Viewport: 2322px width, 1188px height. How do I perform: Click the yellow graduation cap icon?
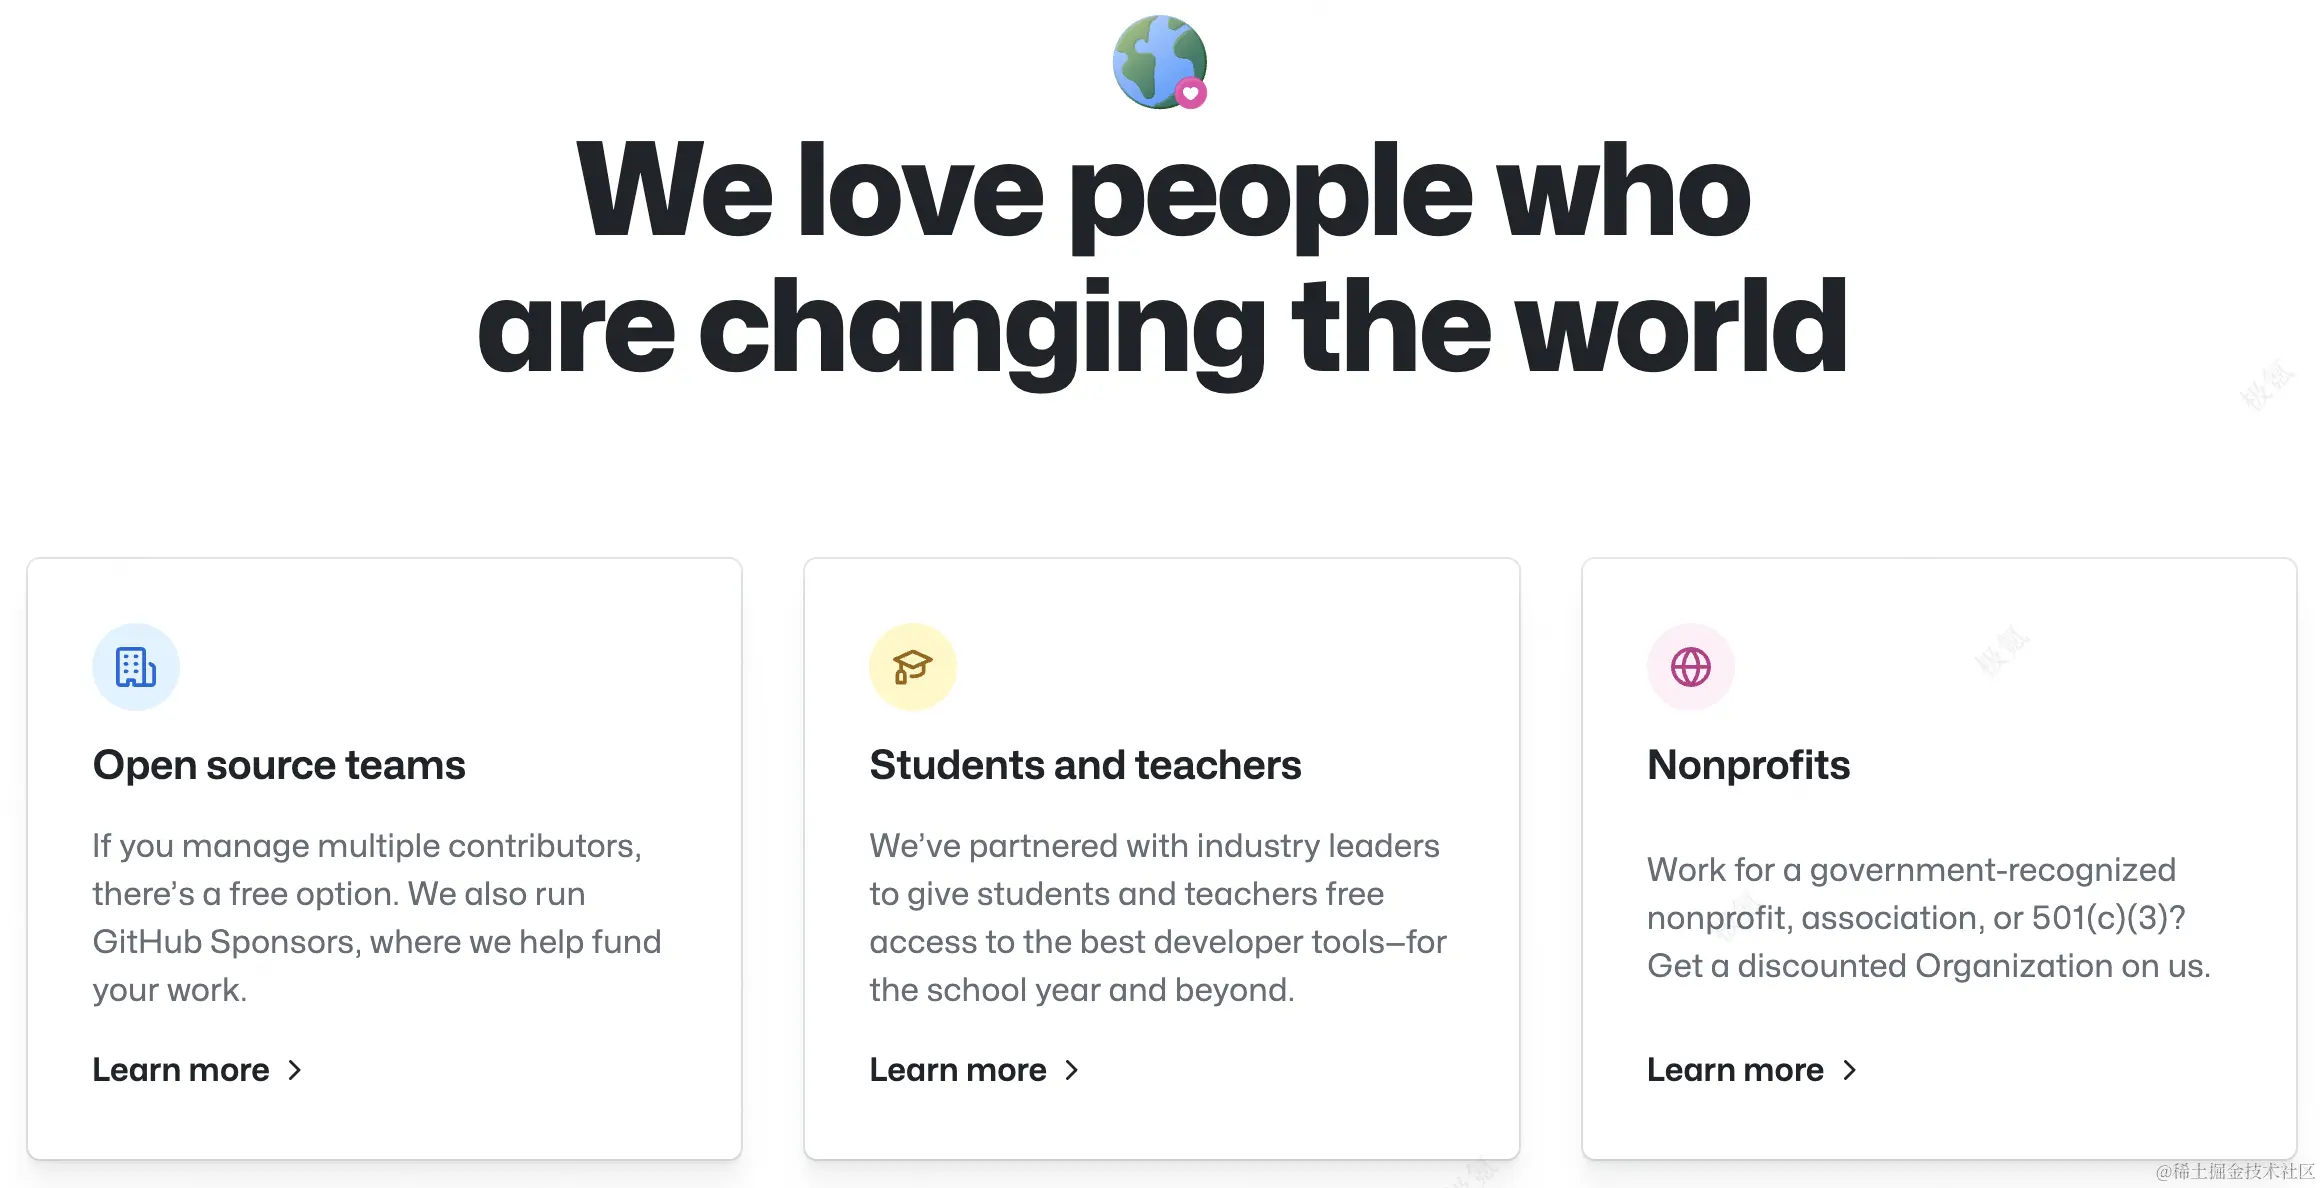click(x=912, y=667)
